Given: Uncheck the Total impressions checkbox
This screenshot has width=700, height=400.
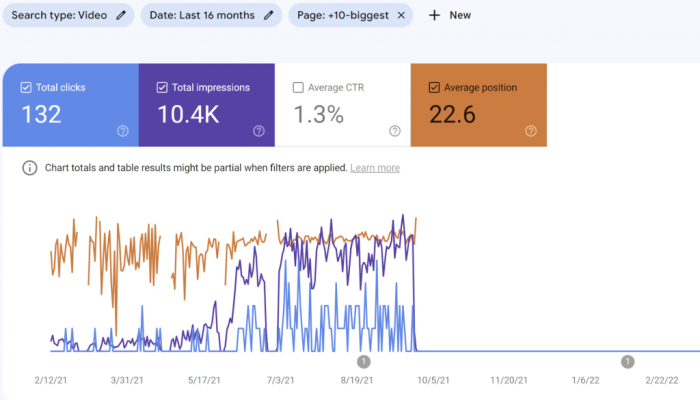Looking at the screenshot, I should pyautogui.click(x=162, y=88).
